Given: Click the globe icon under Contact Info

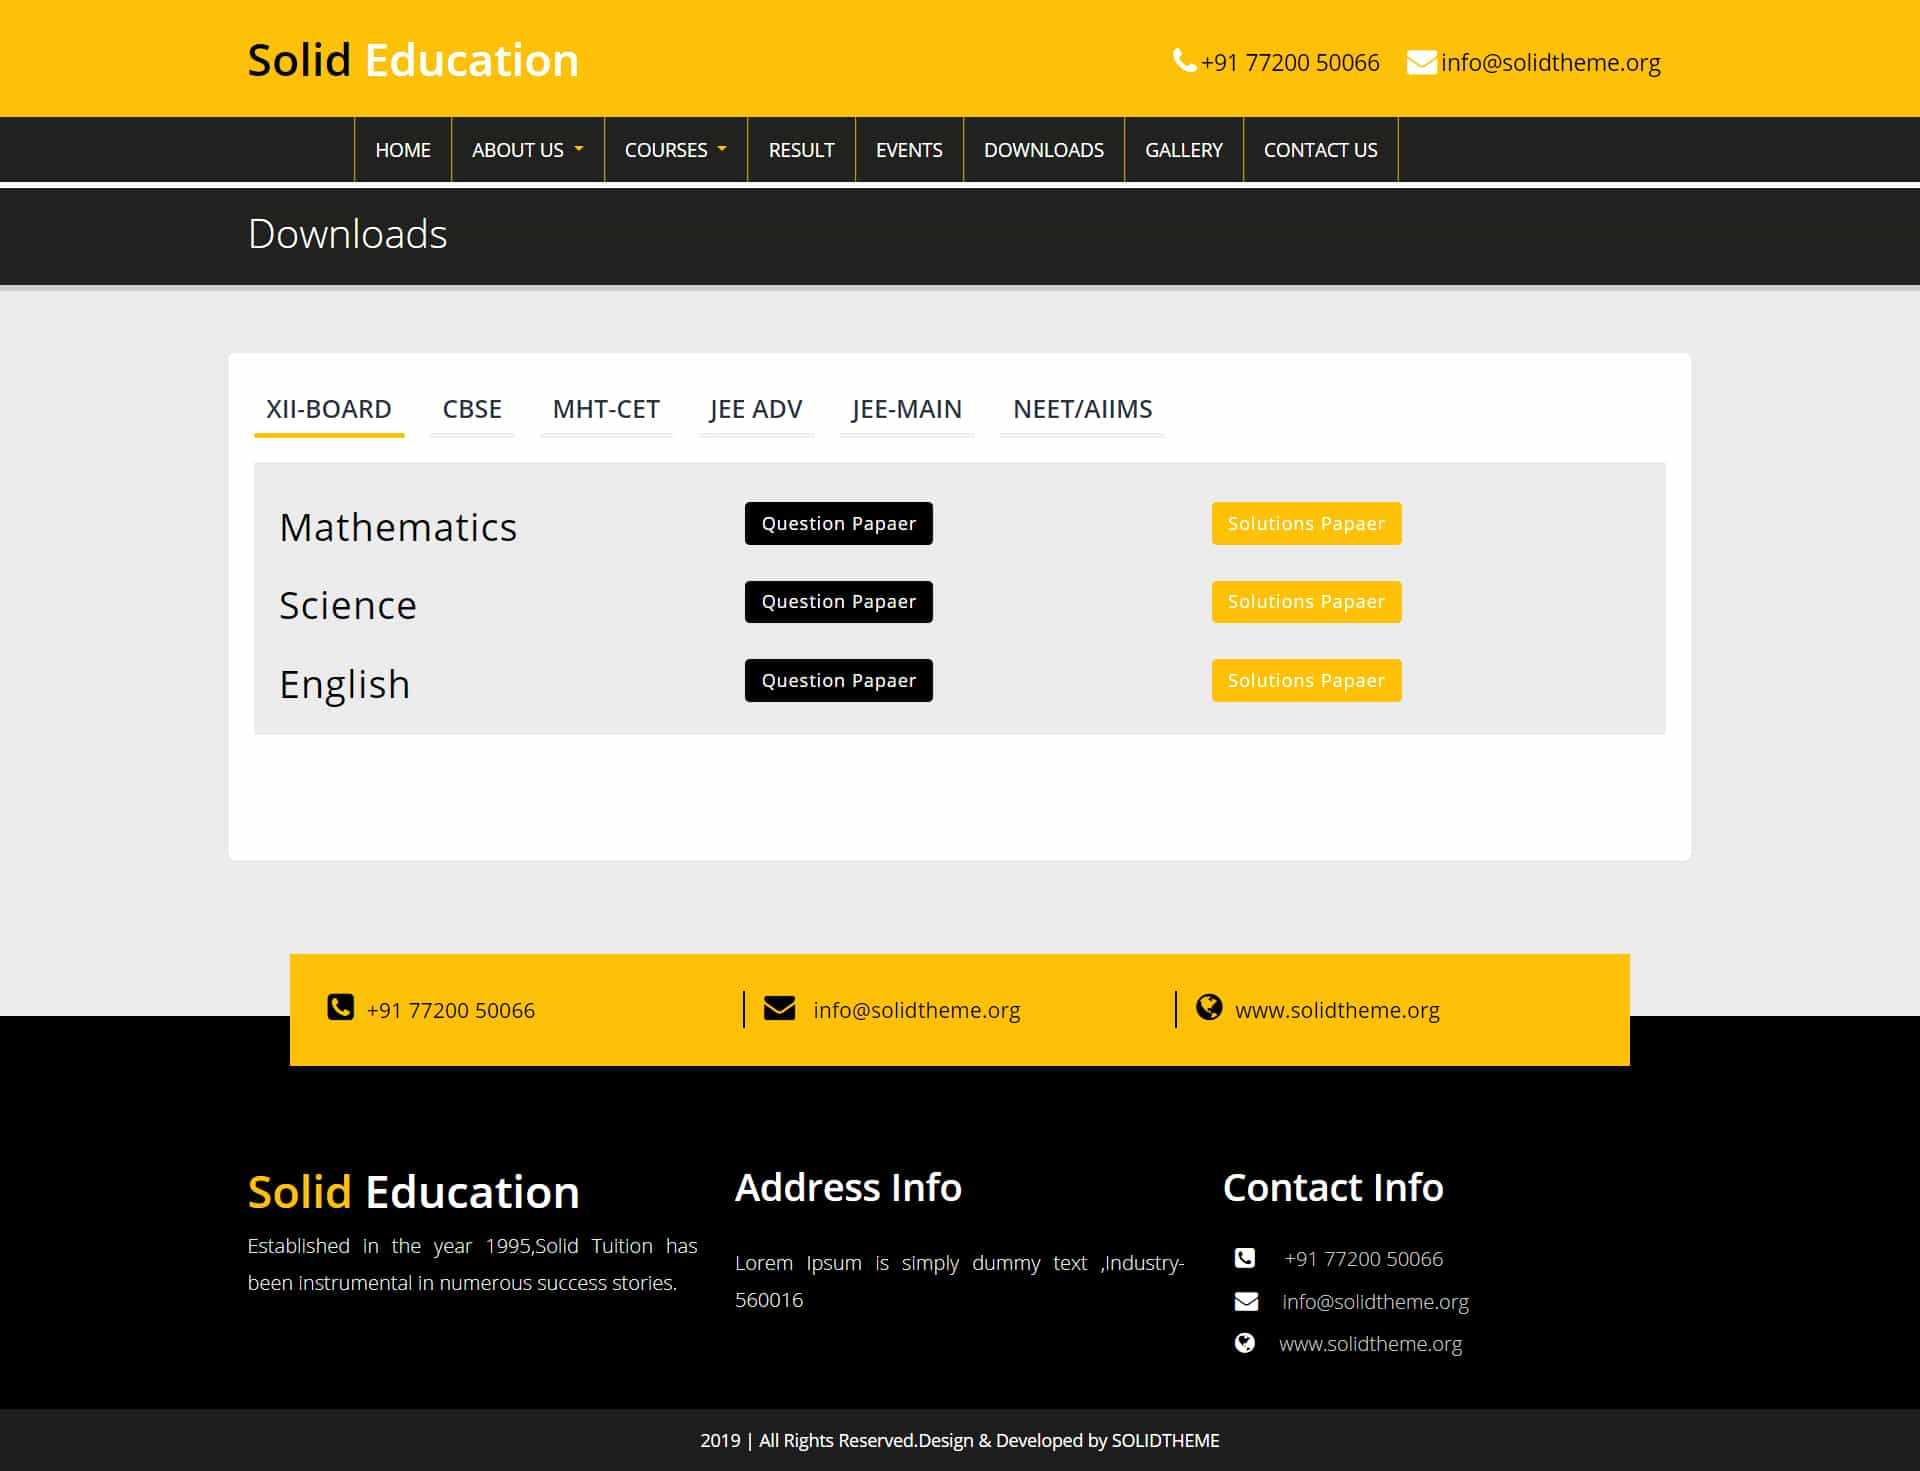Looking at the screenshot, I should 1245,1343.
